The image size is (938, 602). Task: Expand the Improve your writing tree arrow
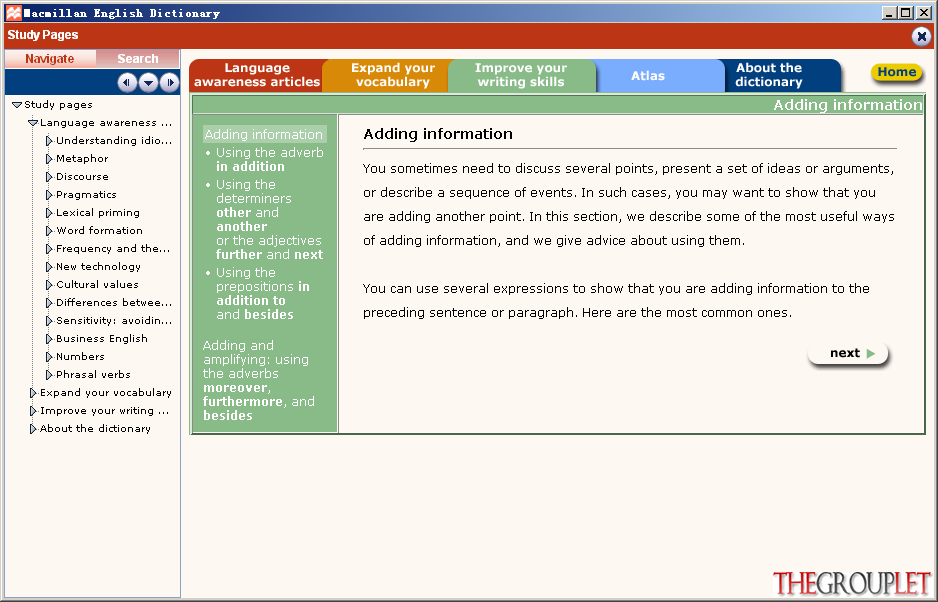33,411
